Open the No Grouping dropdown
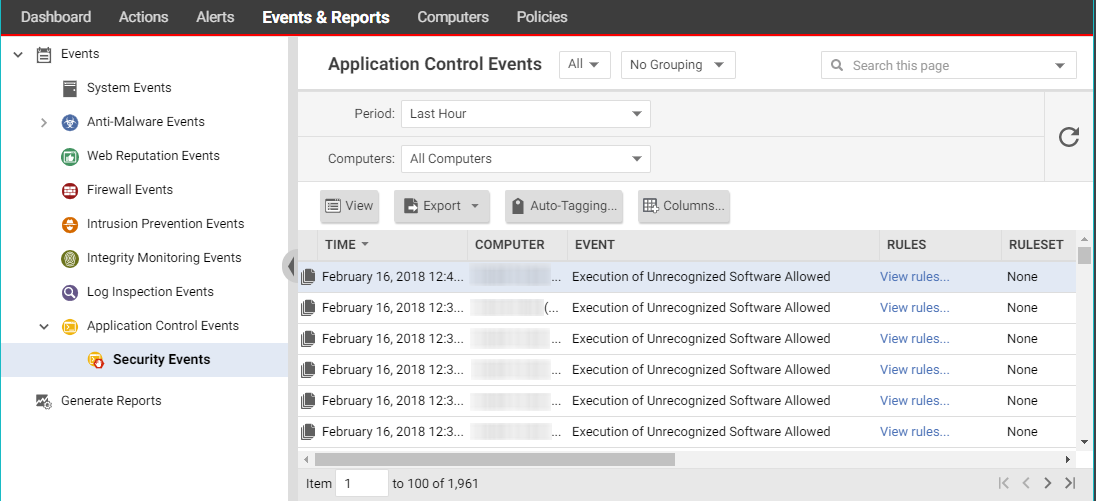 pyautogui.click(x=678, y=65)
